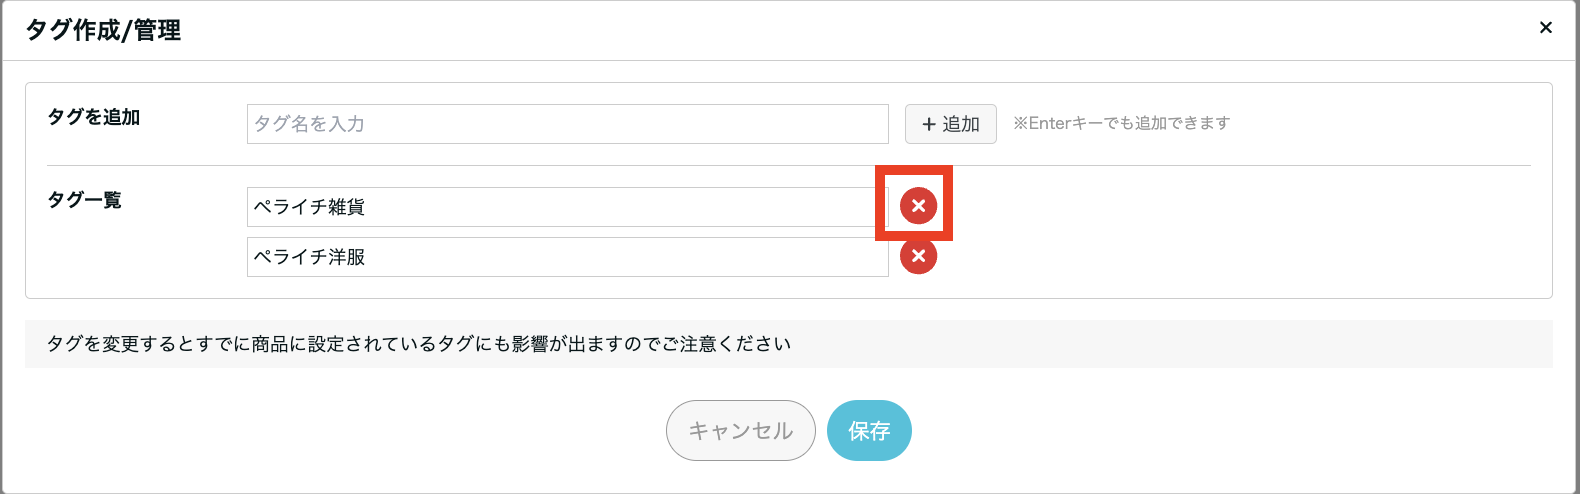Click the タグを追加 section label
Screen dimensions: 1580x494
pyautogui.click(x=94, y=117)
